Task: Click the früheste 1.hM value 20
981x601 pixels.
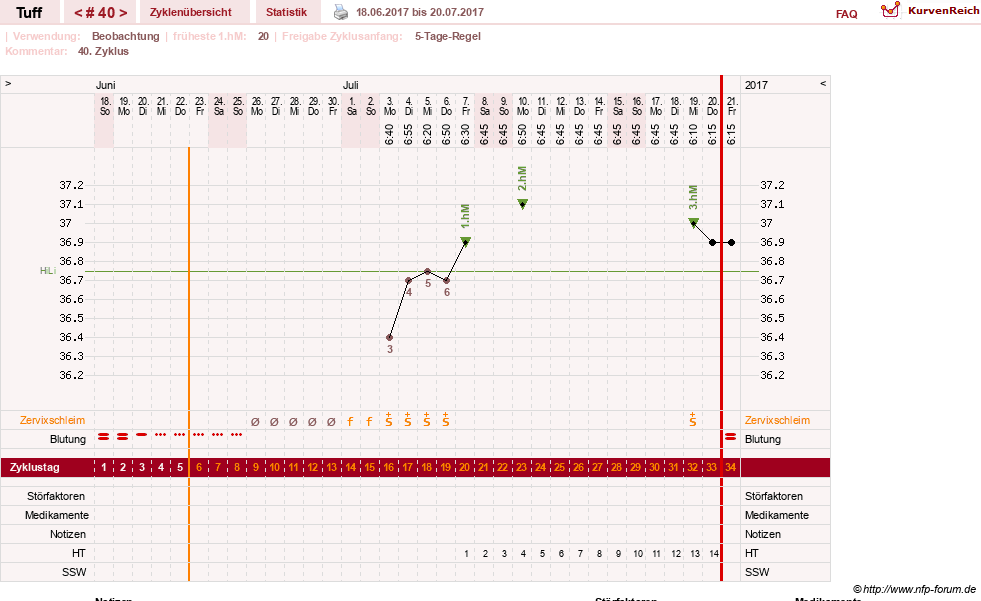Action: point(263,36)
